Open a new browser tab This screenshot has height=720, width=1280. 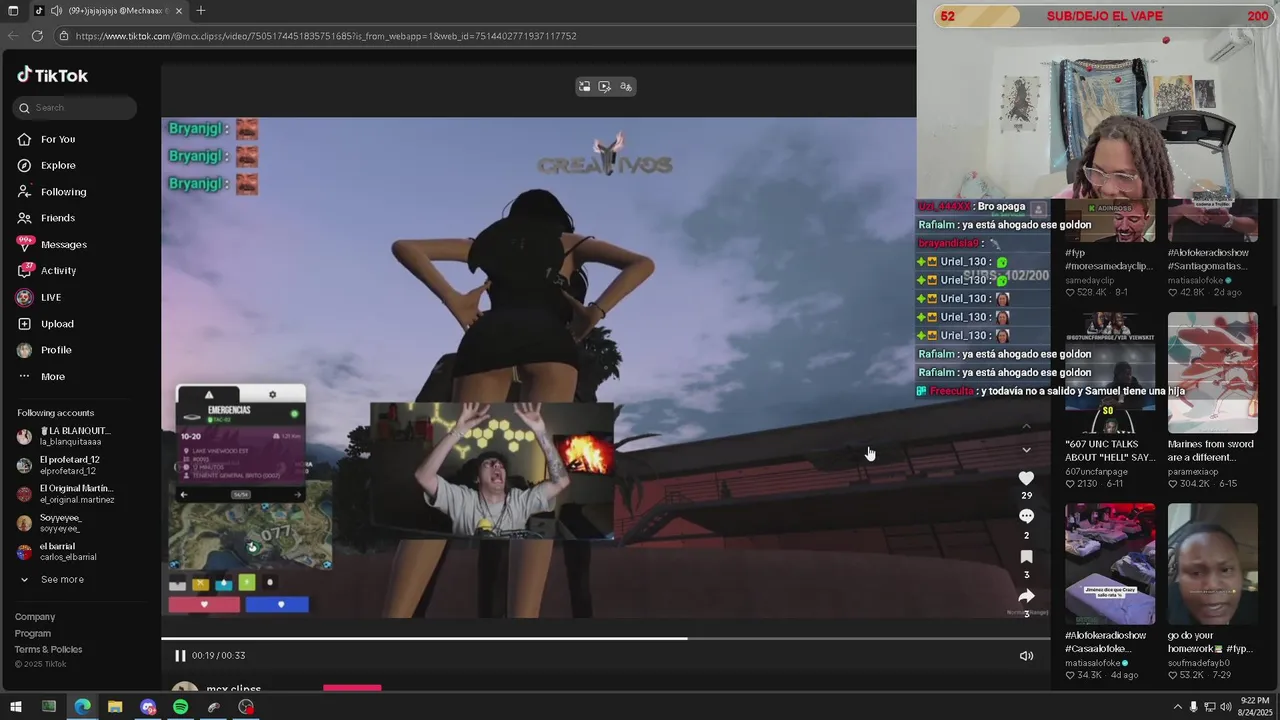coord(201,11)
